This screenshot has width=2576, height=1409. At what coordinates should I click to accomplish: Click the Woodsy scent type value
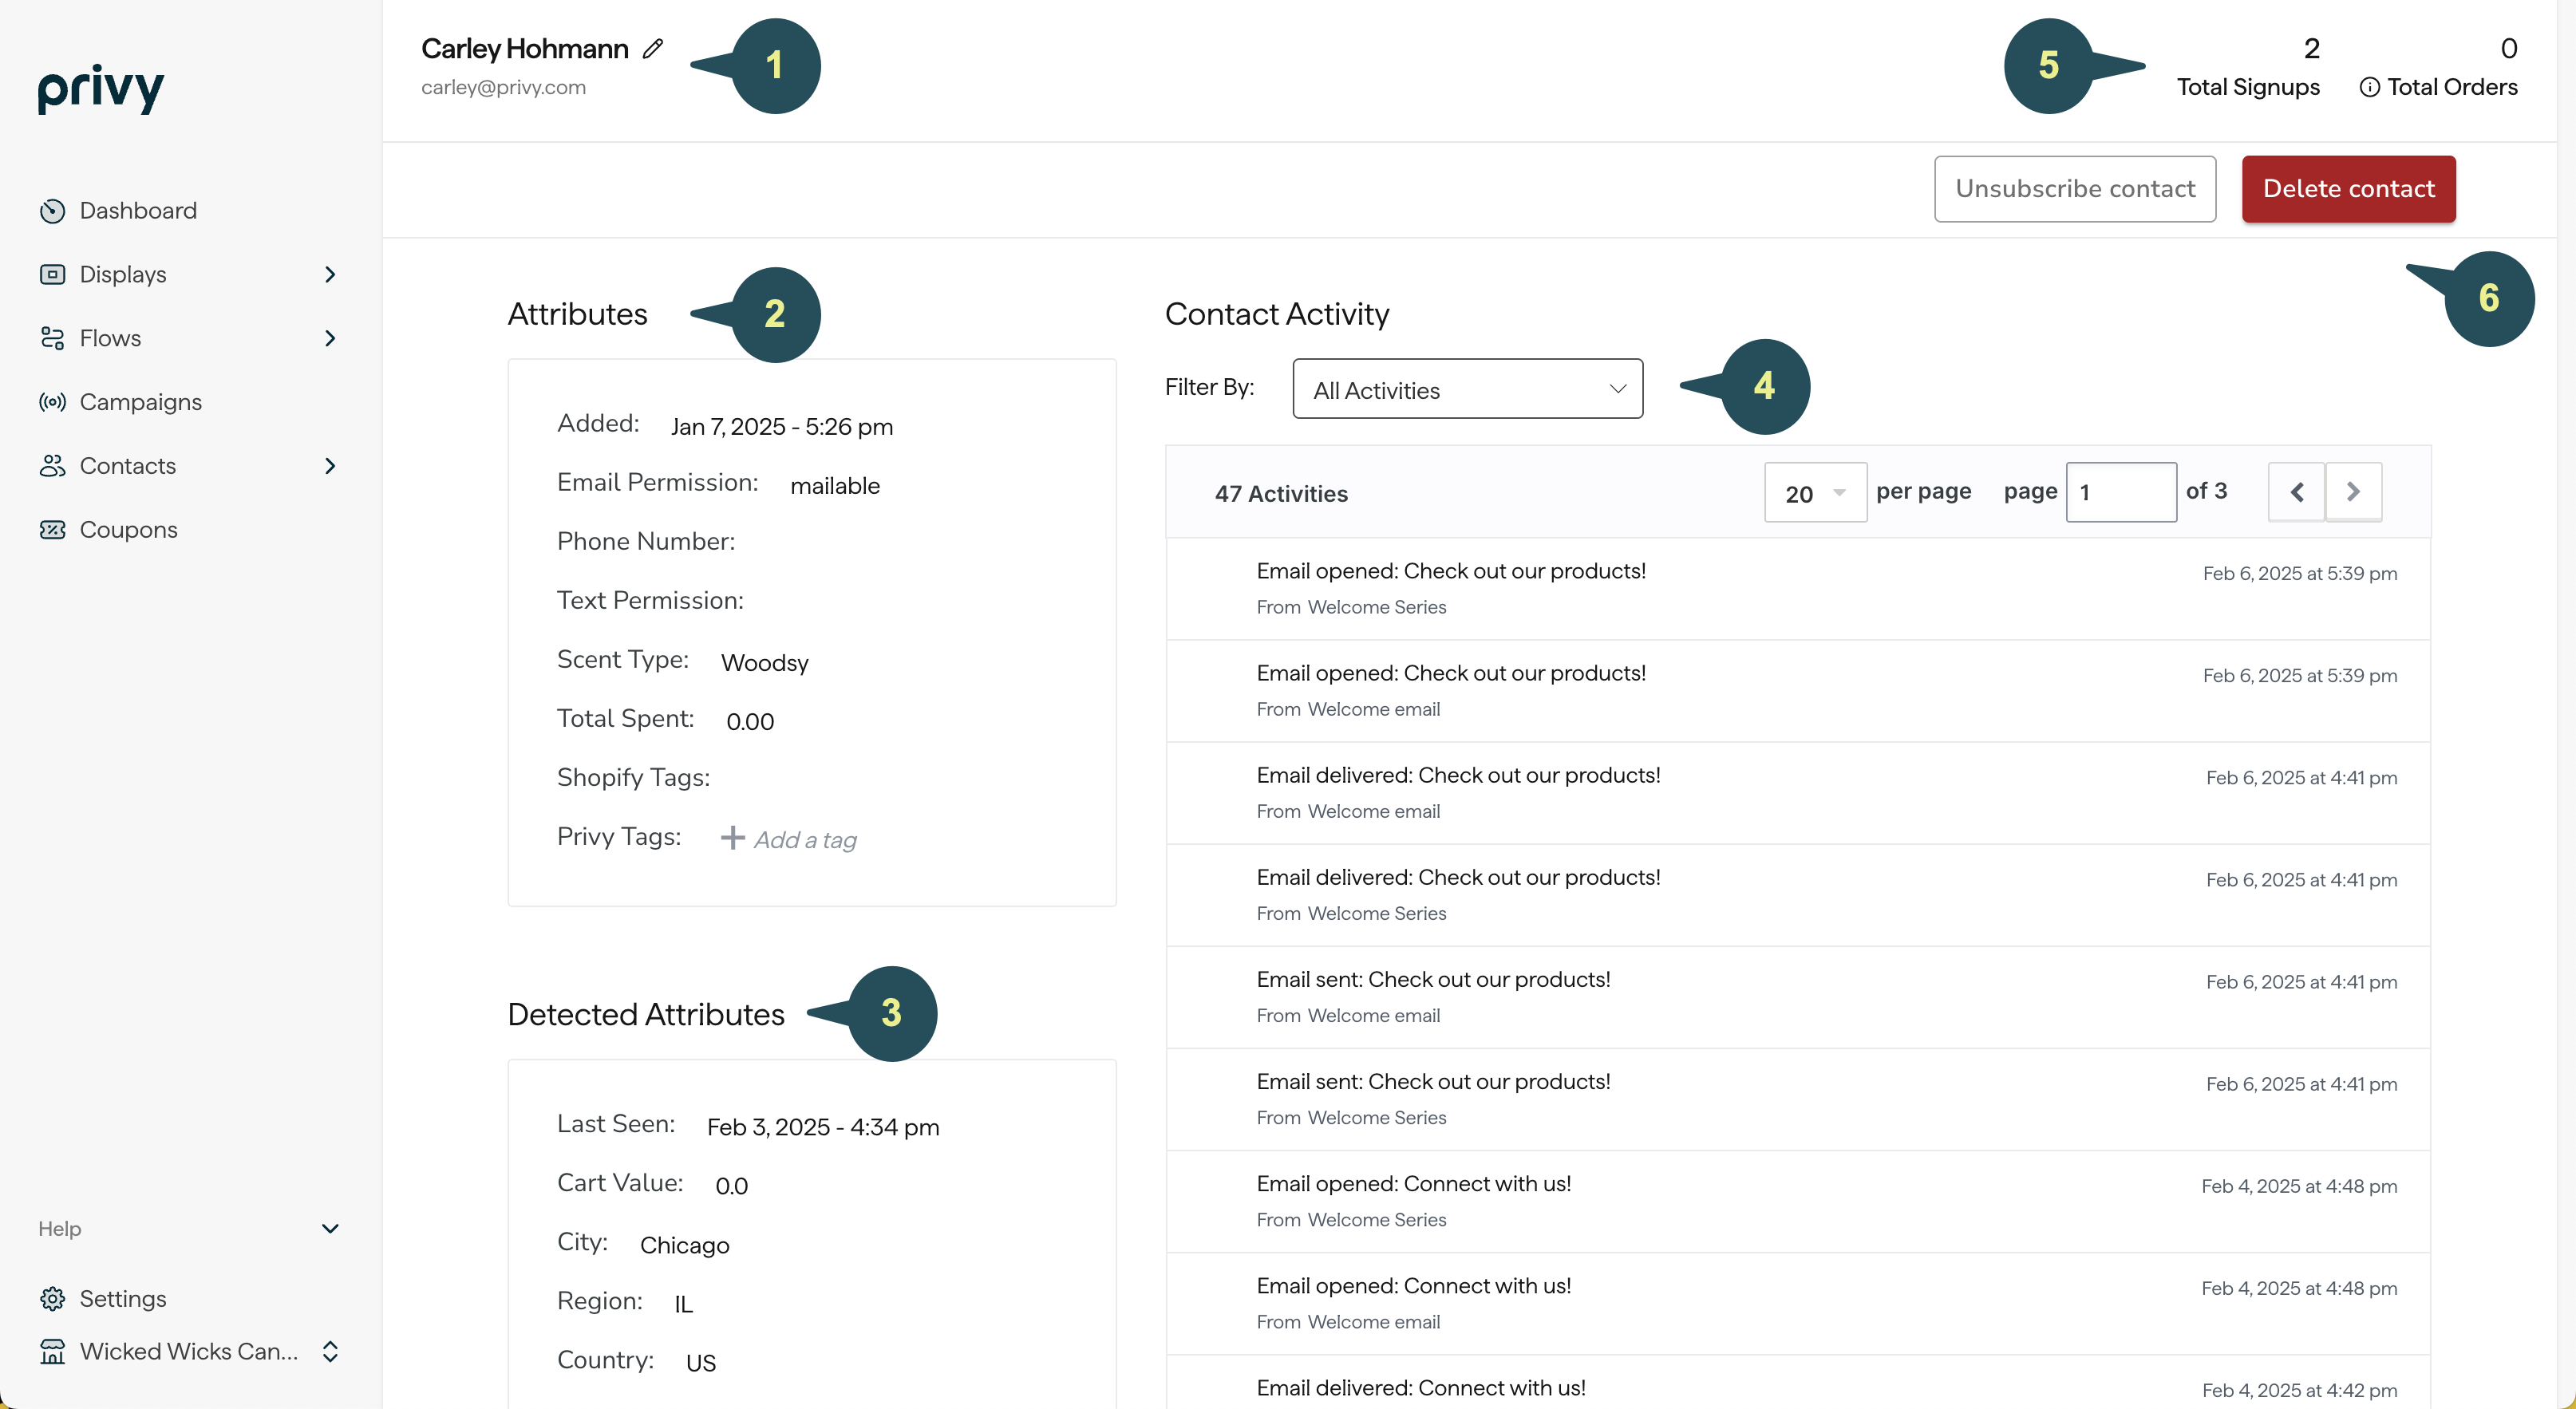point(765,663)
